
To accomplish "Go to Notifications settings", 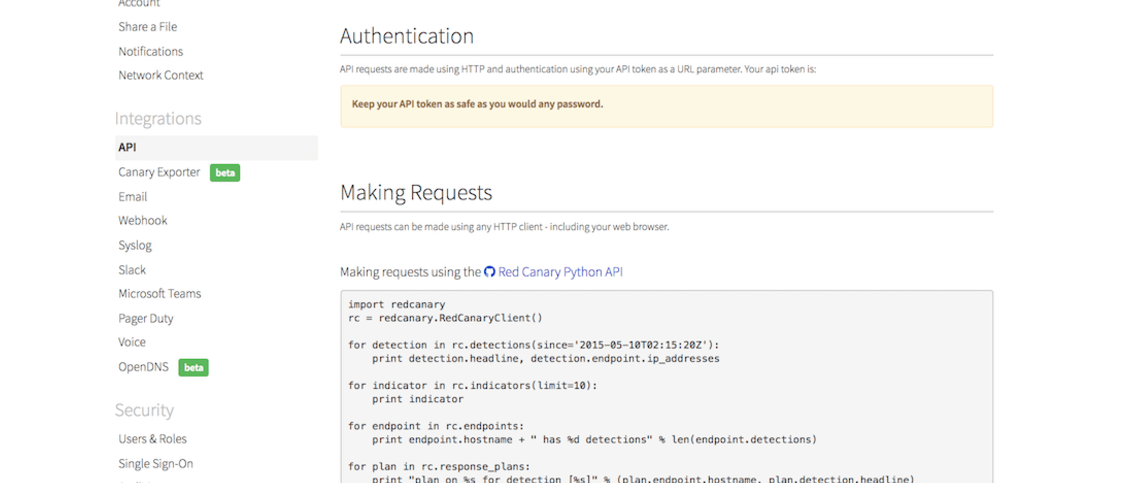I will 151,51.
